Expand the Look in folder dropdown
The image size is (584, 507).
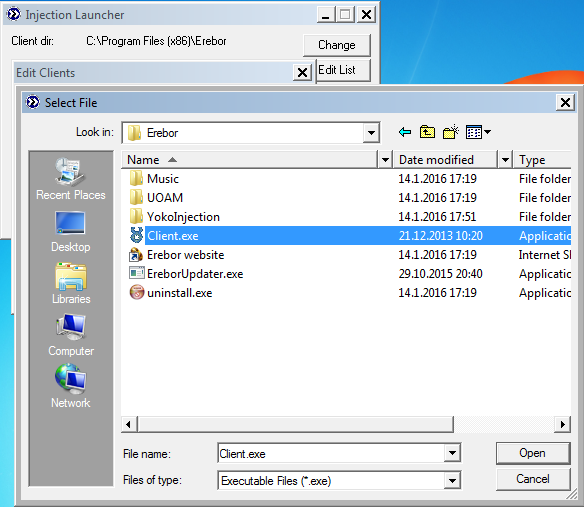(371, 133)
